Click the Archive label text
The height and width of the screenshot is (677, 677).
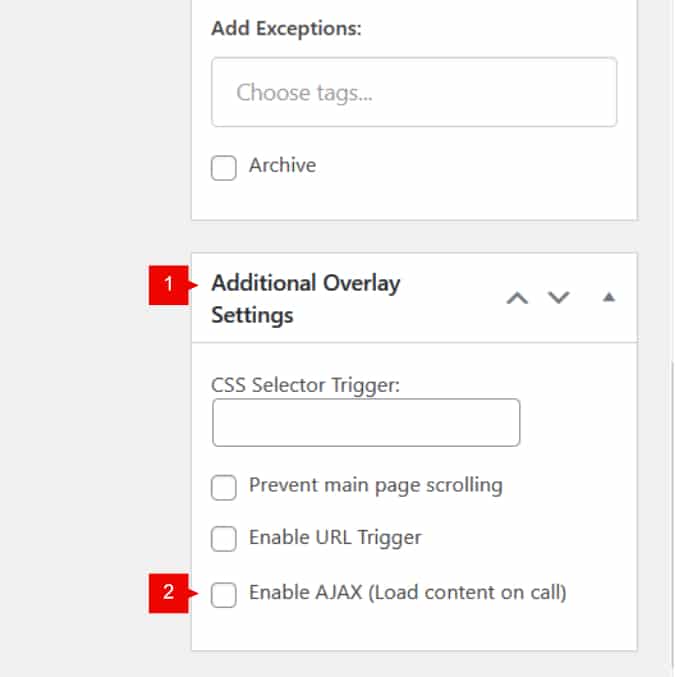(x=282, y=165)
